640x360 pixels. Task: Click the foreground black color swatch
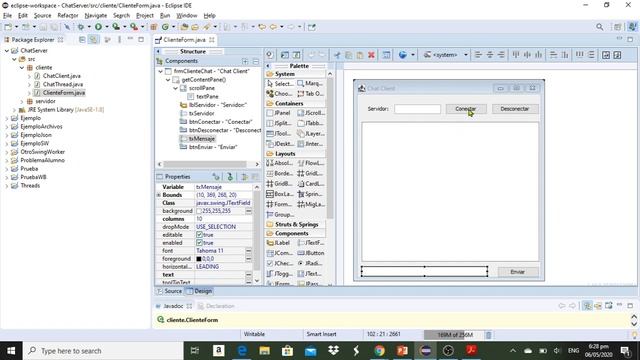click(199, 259)
